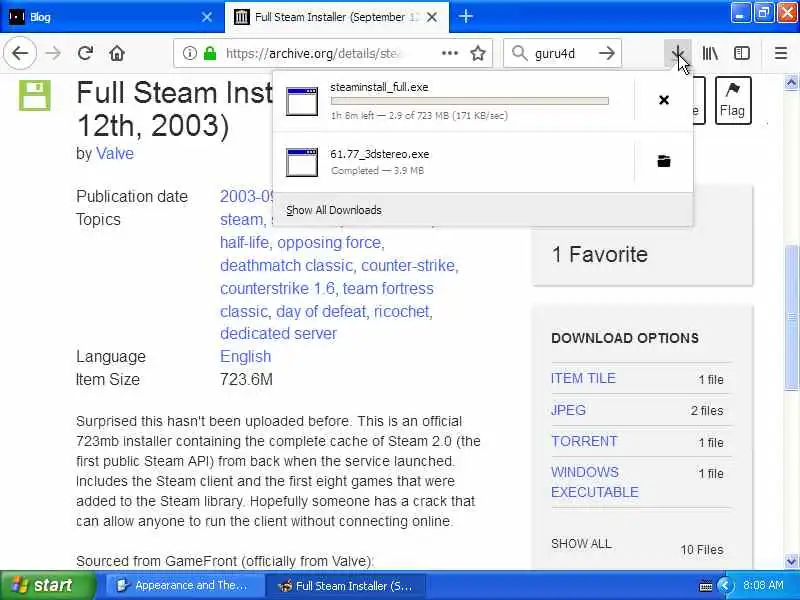Click the vertical scrollbar thumb
800x600 pixels.
[791, 317]
